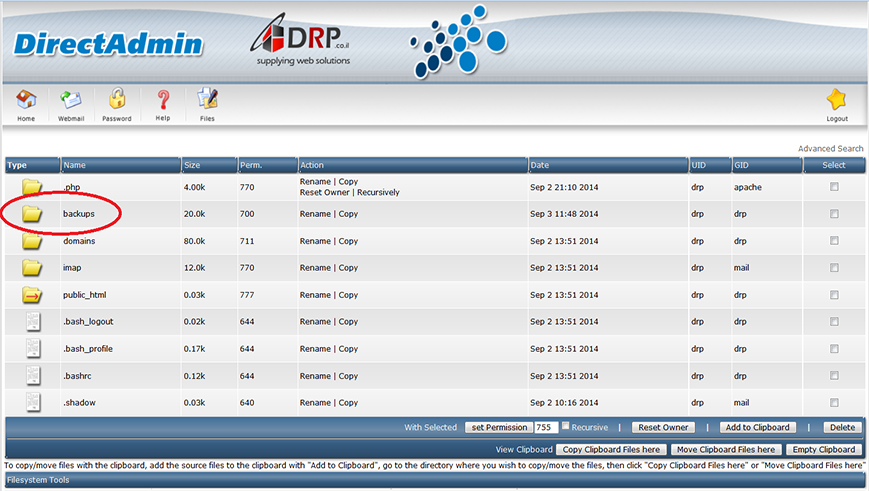Screen dimensions: 869x491
Task: Tick the checkbox for .shadow file
Action: click(x=834, y=402)
